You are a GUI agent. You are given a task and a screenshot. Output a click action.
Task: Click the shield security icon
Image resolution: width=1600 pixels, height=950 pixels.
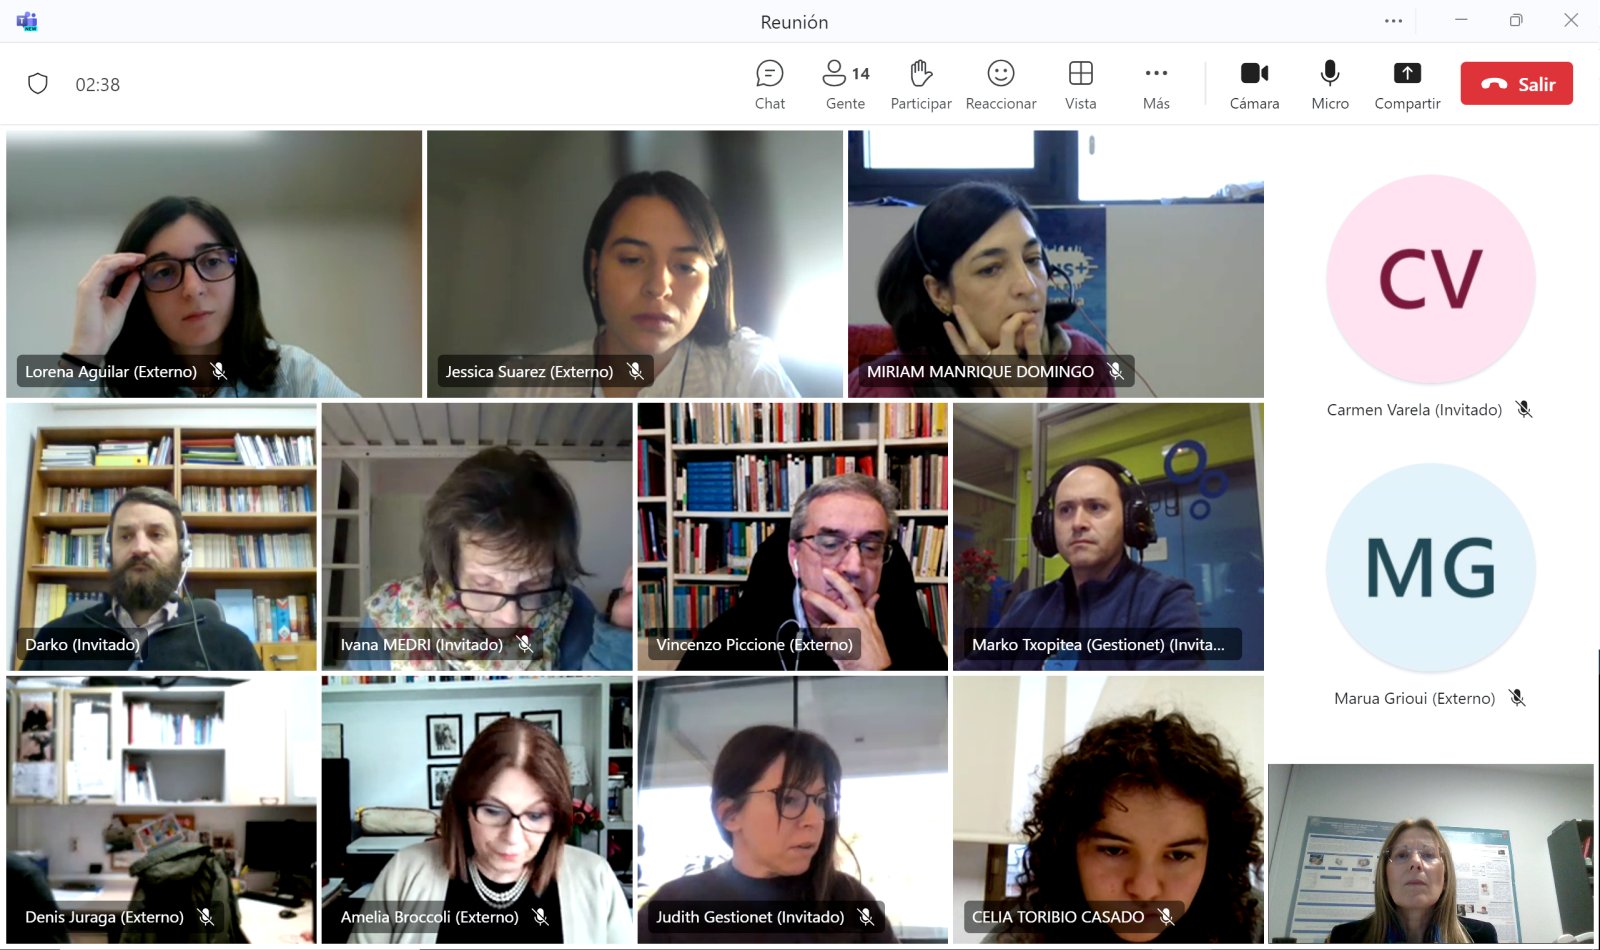click(x=38, y=84)
